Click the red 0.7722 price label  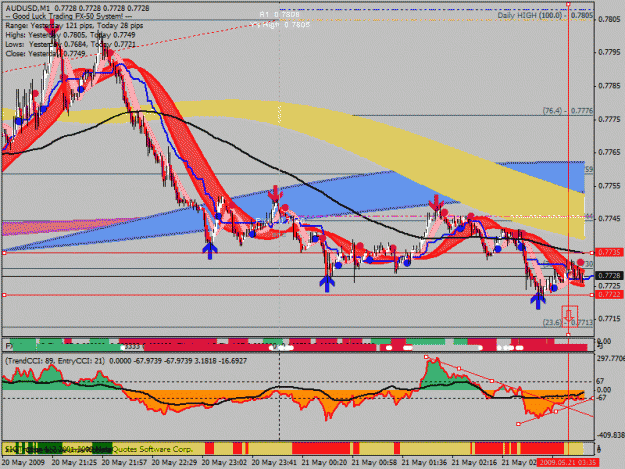[x=609, y=294]
